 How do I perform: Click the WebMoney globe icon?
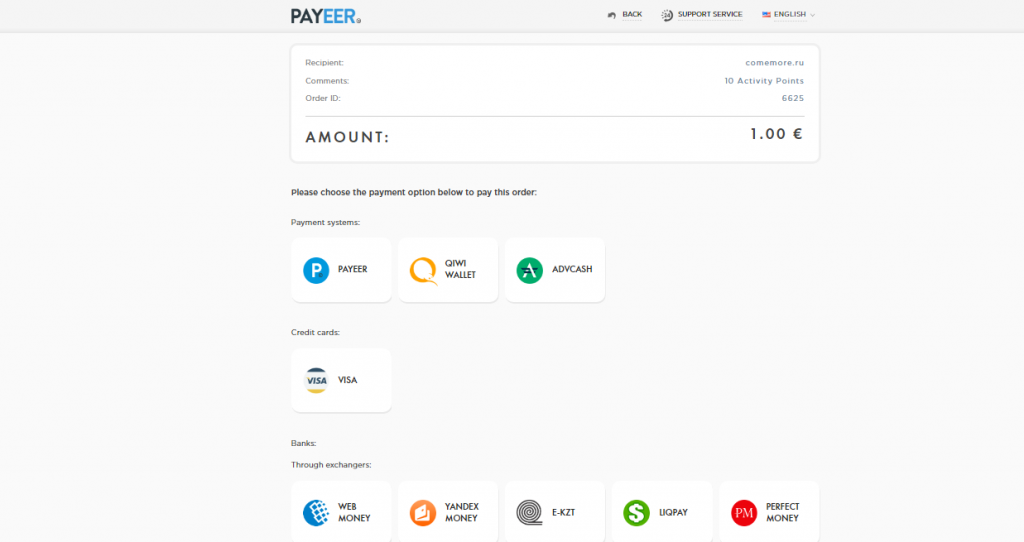pos(316,513)
